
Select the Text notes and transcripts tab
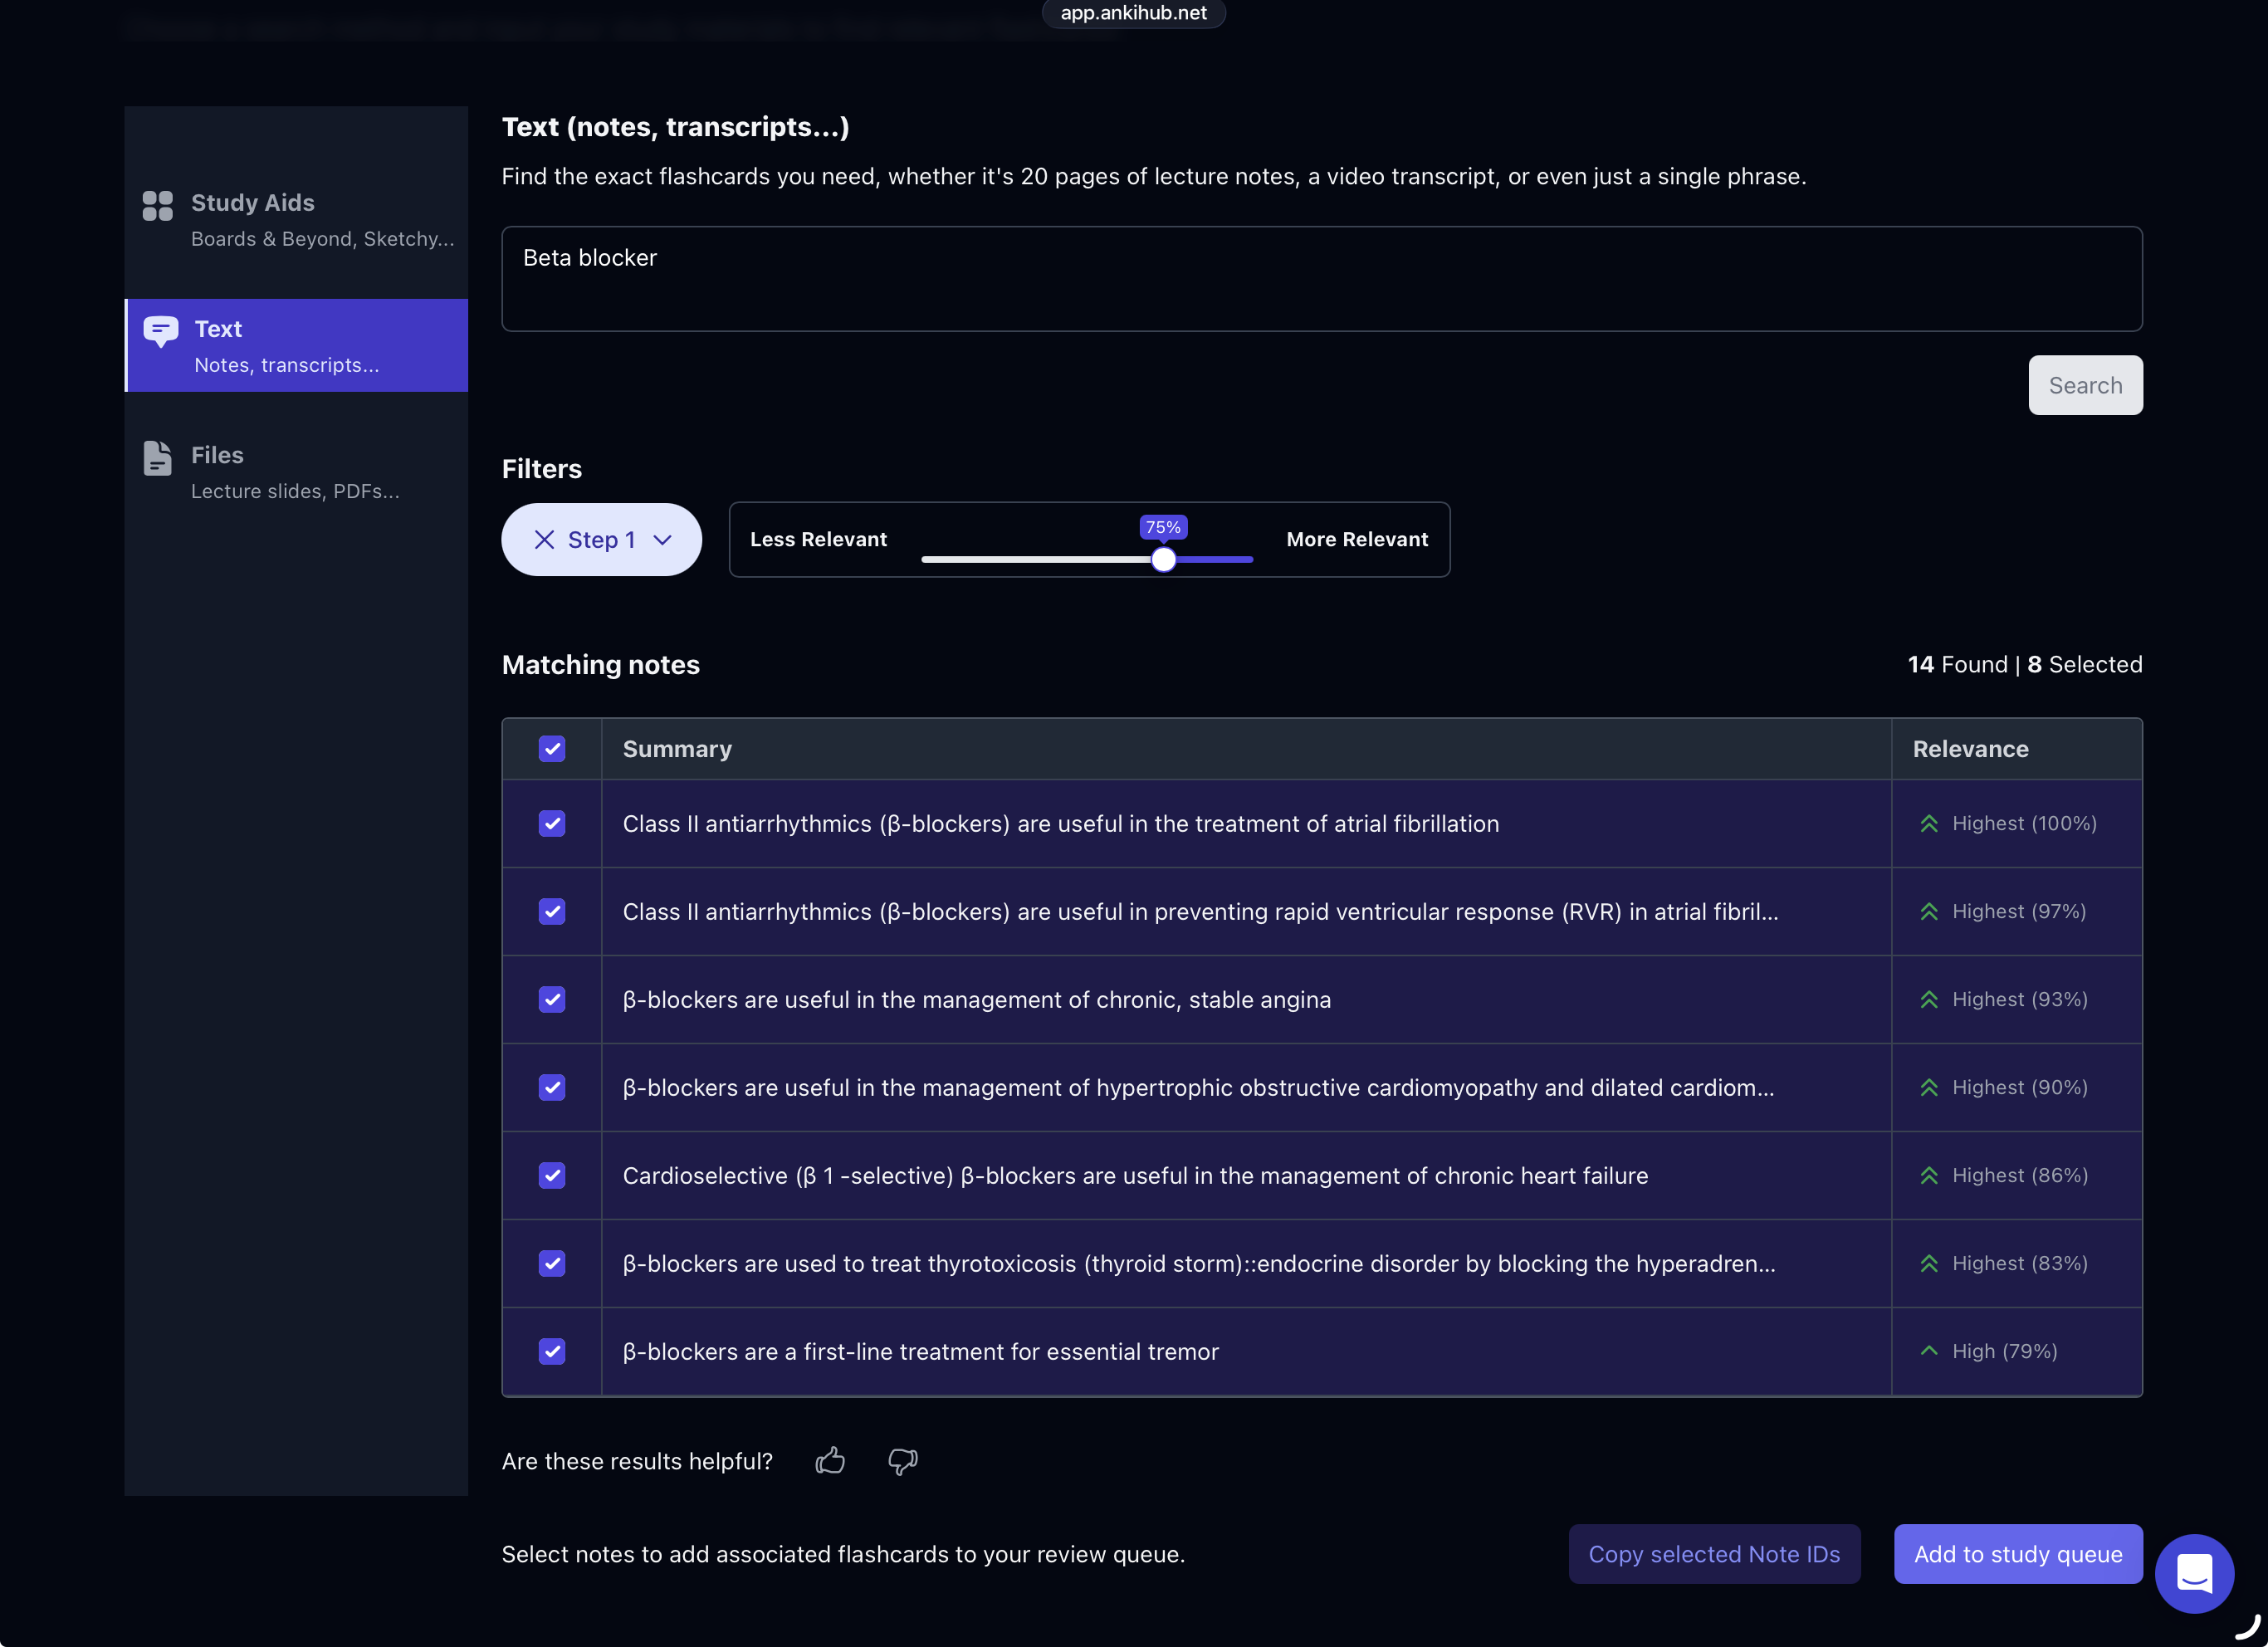click(x=296, y=345)
